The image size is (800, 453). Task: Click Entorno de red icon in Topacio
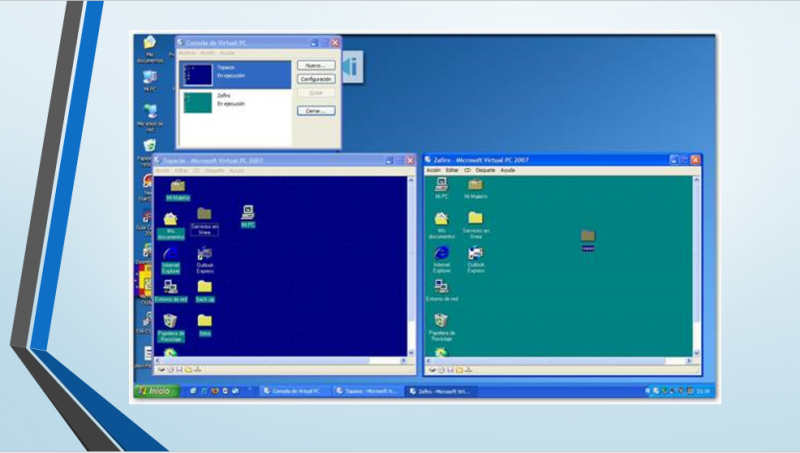(170, 291)
